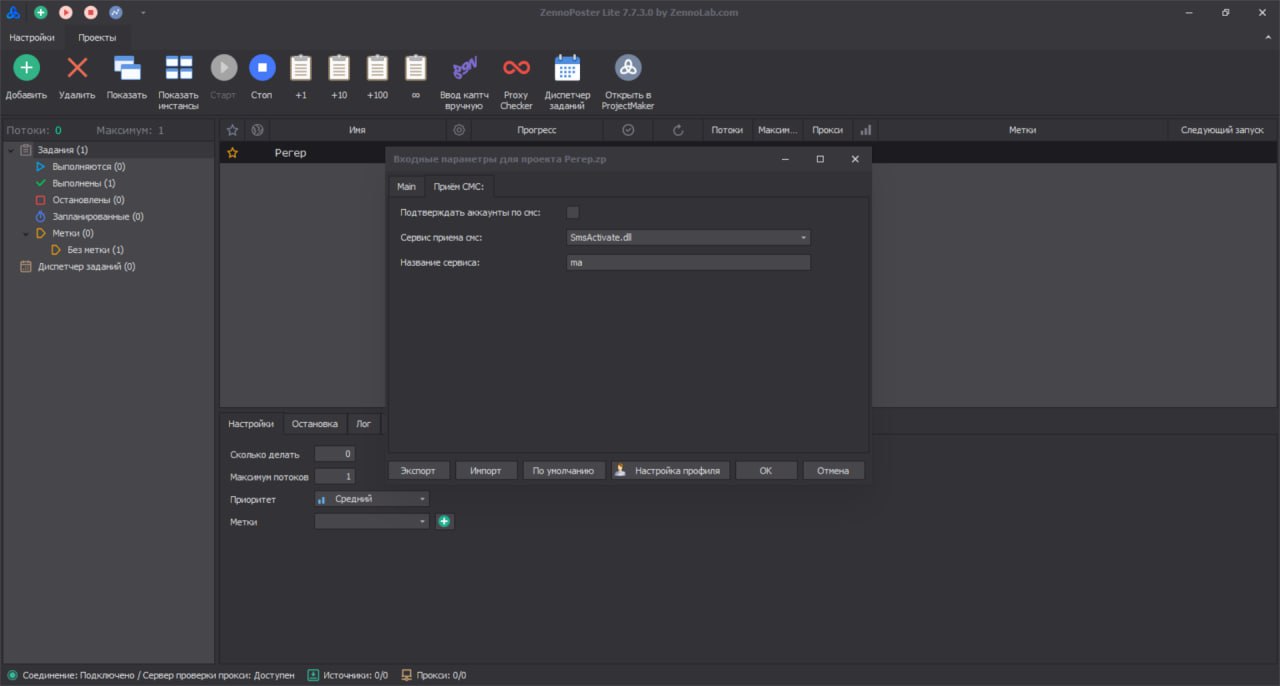Click the Импорт button
The width and height of the screenshot is (1280, 686).
(486, 471)
